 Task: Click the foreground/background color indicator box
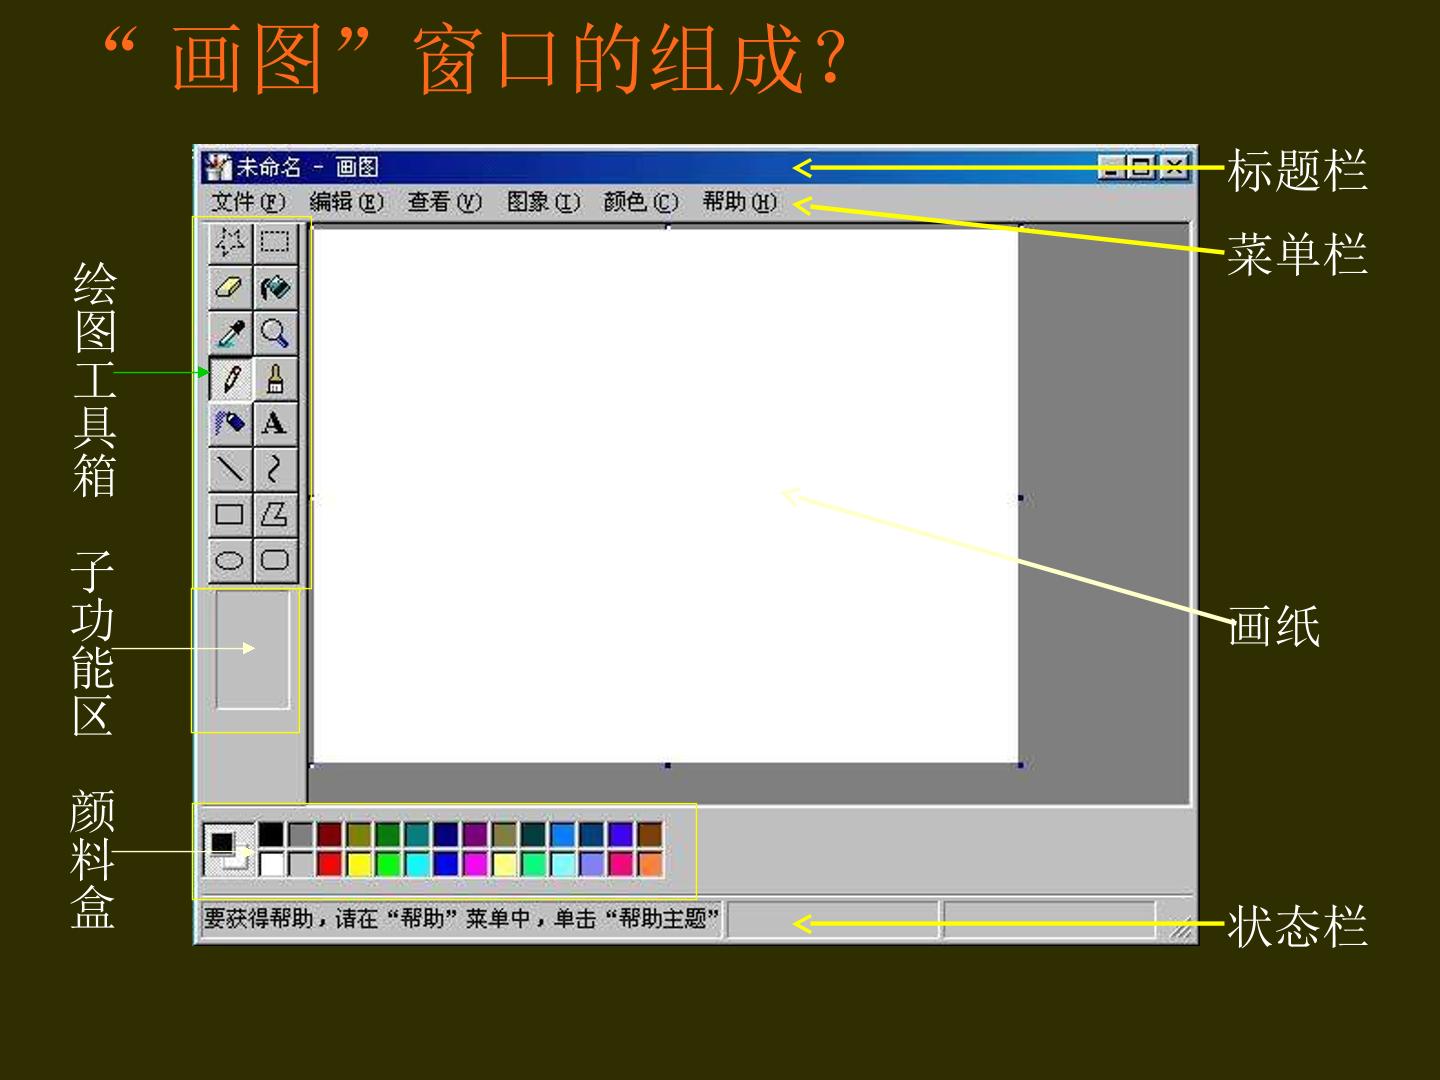pos(229,849)
